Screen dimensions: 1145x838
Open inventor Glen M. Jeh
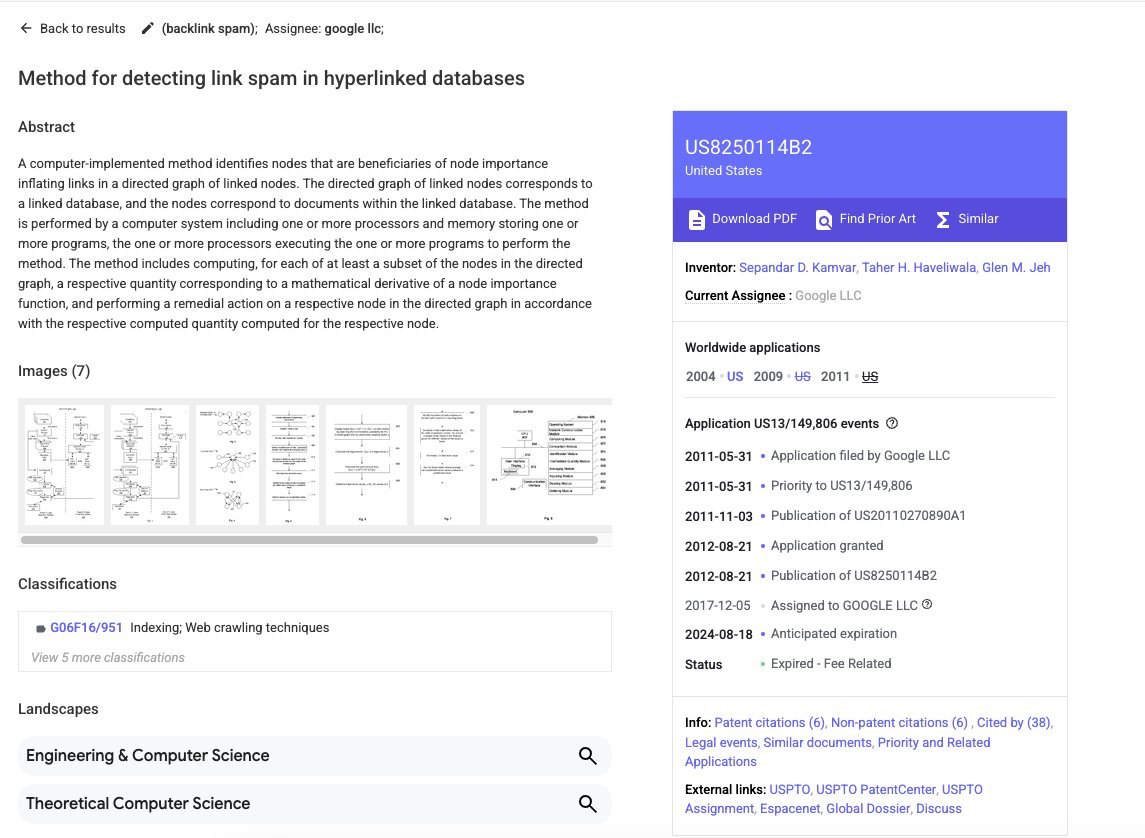[1016, 267]
